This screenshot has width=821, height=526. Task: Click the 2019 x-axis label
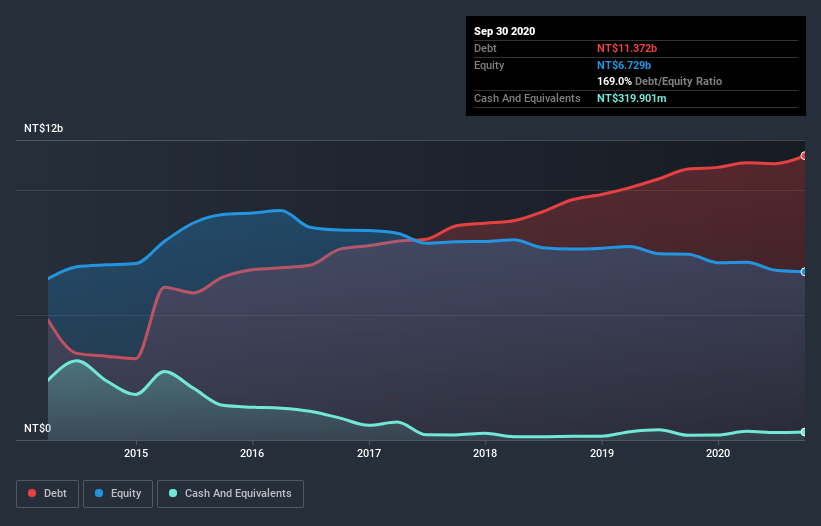[602, 453]
